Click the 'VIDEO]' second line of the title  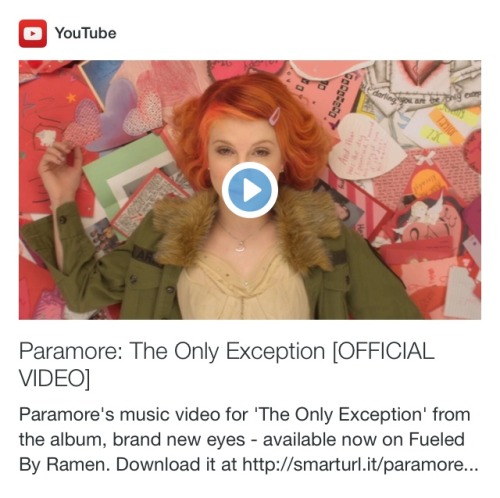pyautogui.click(x=55, y=378)
